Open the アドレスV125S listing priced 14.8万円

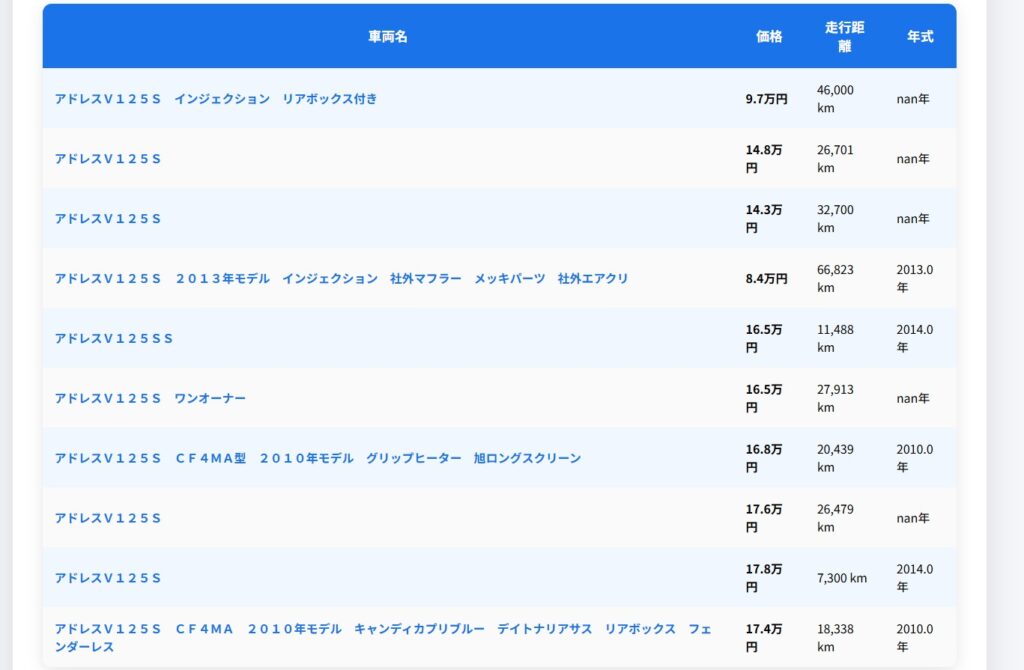108,159
